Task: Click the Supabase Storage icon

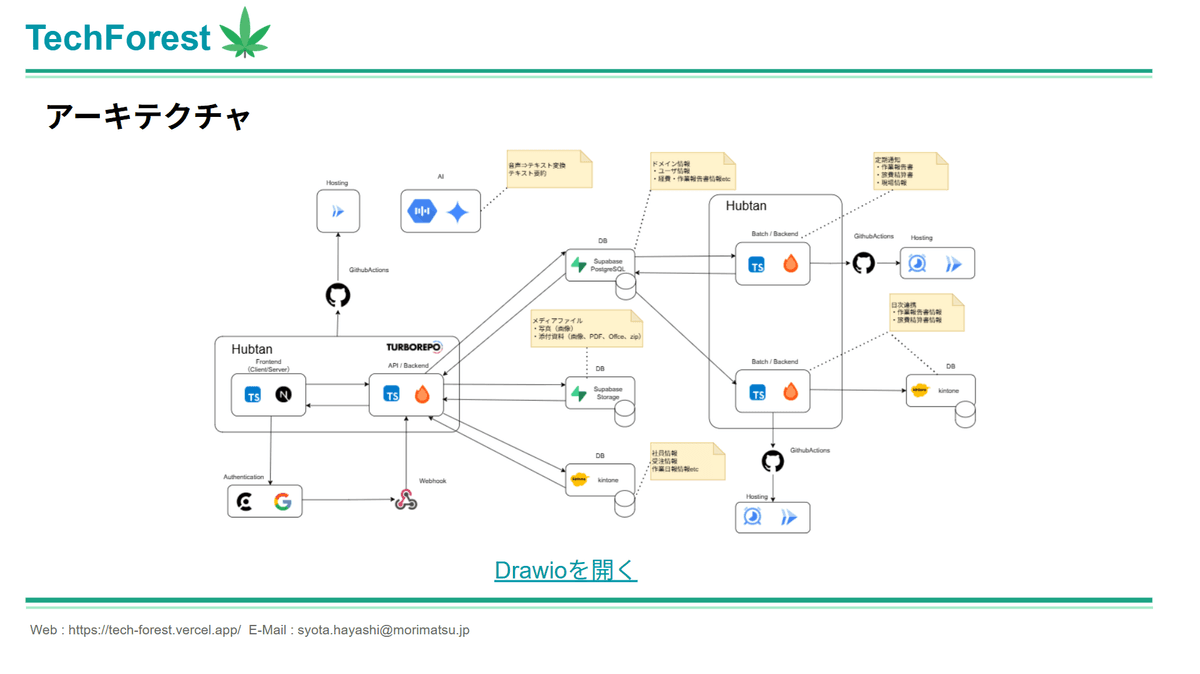Action: pos(579,393)
